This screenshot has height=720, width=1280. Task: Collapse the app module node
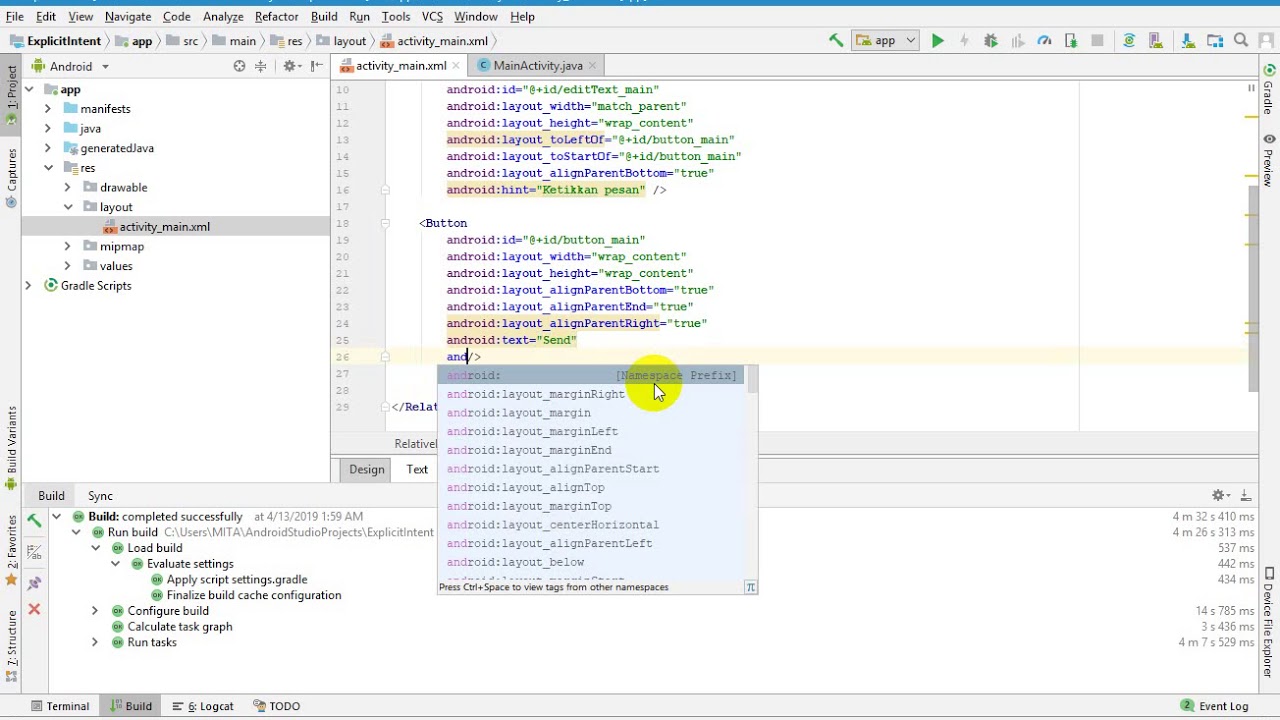pyautogui.click(x=29, y=89)
